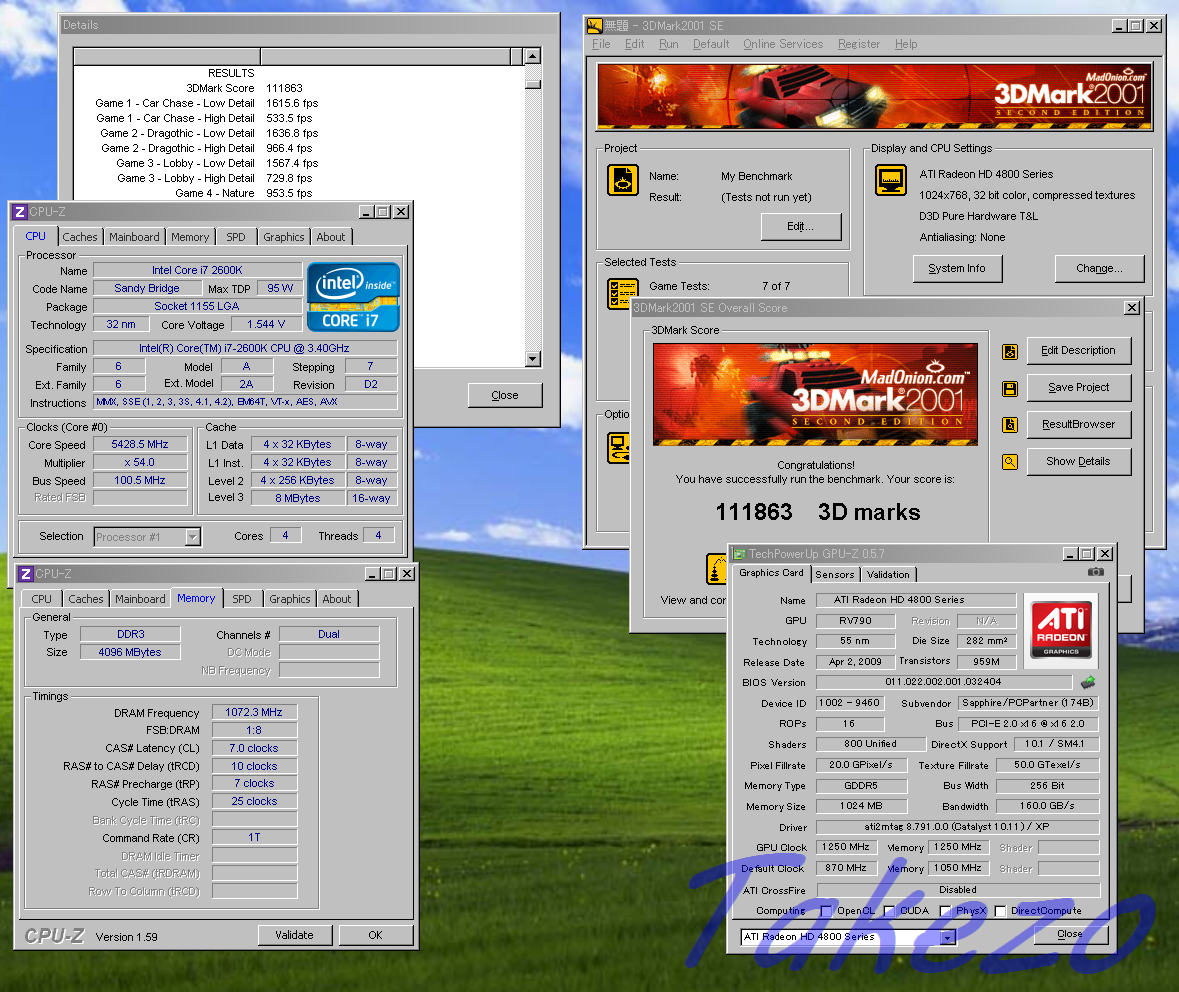Image resolution: width=1179 pixels, height=992 pixels.
Task: Switch to CPU tab in lower CPU-Z window
Action: (x=41, y=599)
